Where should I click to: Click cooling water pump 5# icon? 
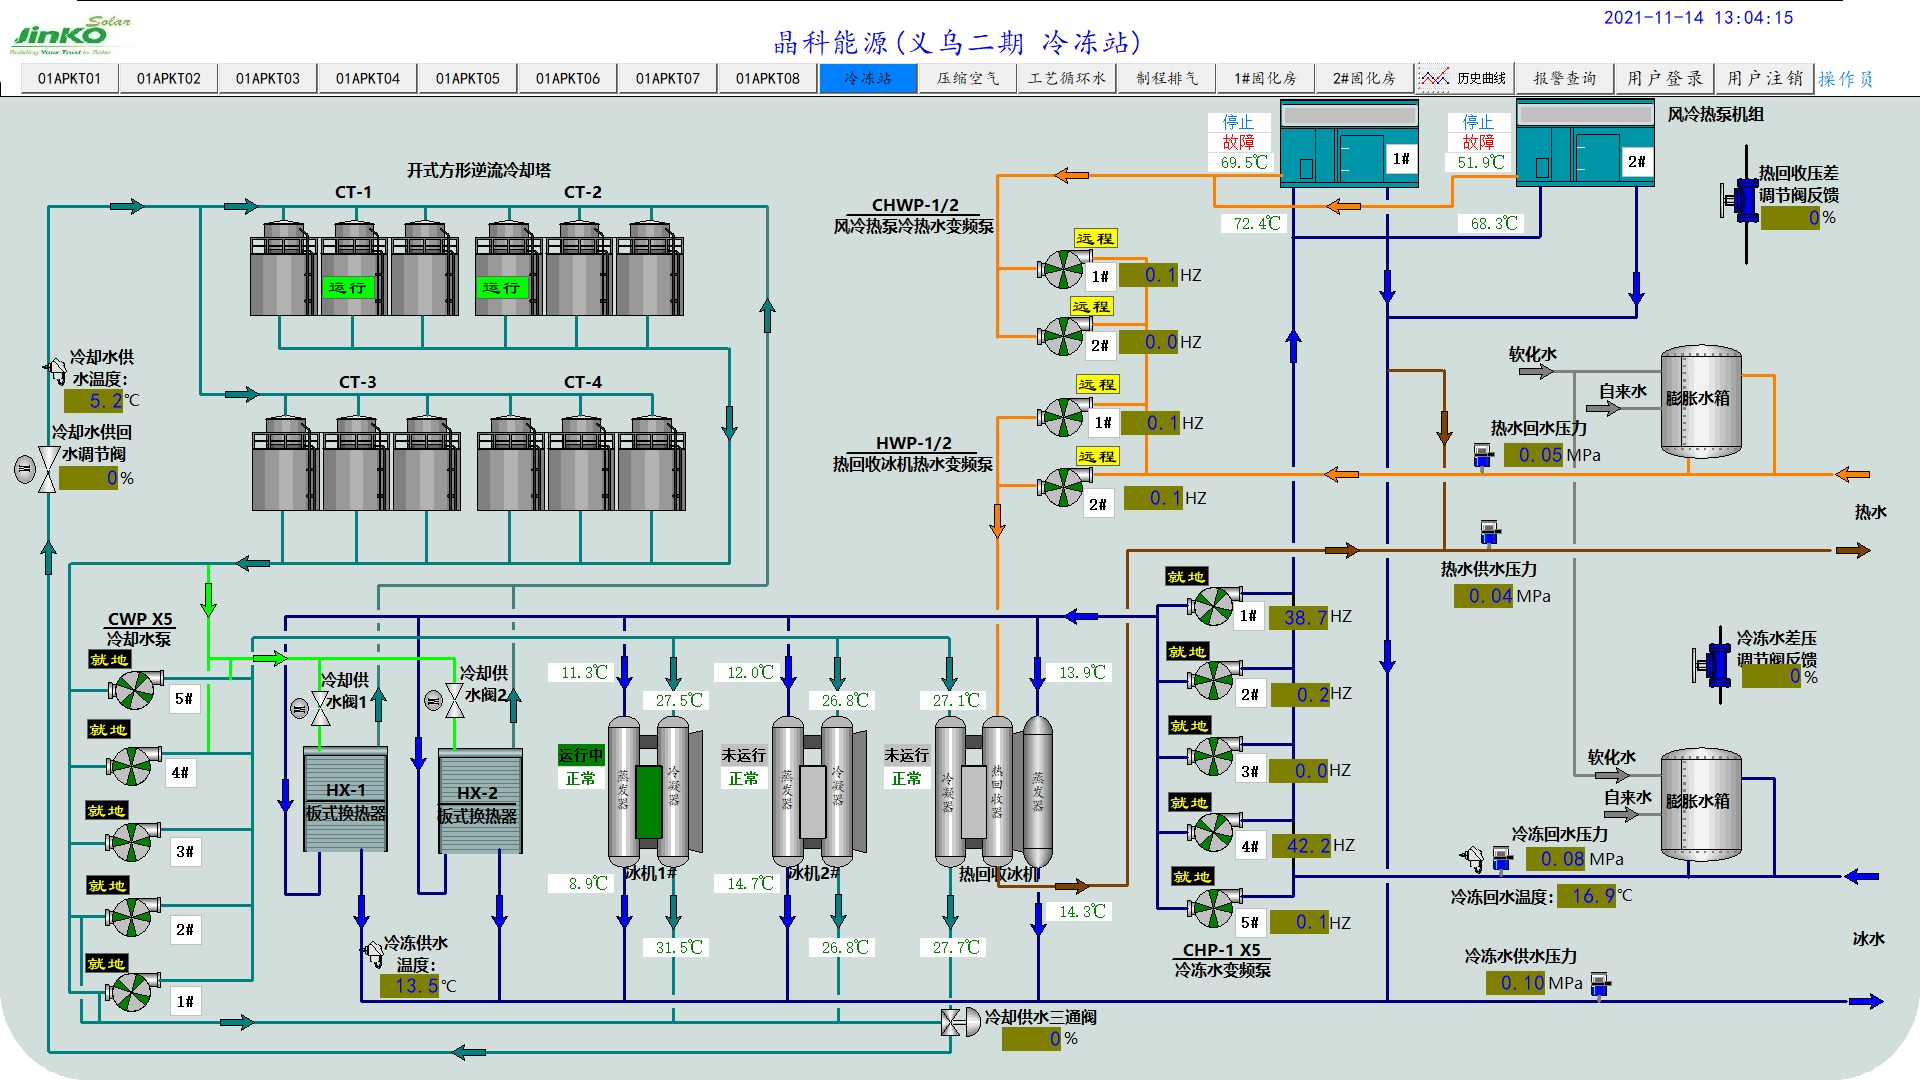coord(135,690)
